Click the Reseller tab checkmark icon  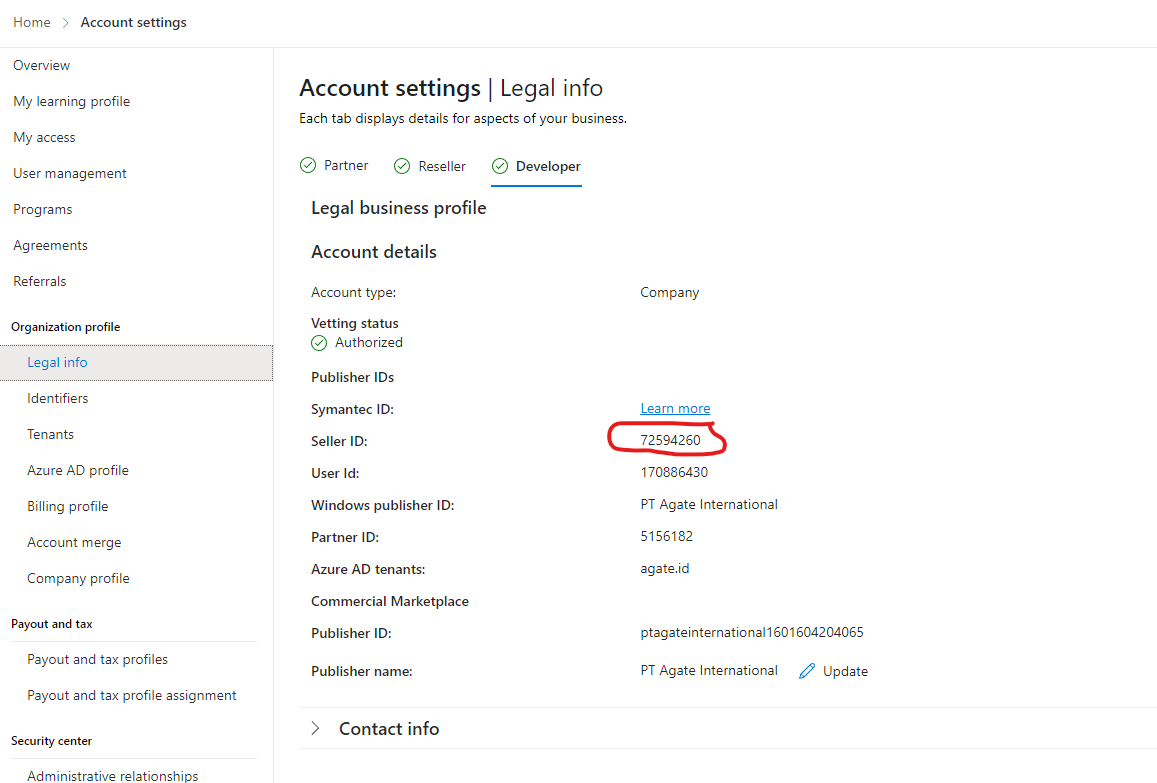pos(402,166)
